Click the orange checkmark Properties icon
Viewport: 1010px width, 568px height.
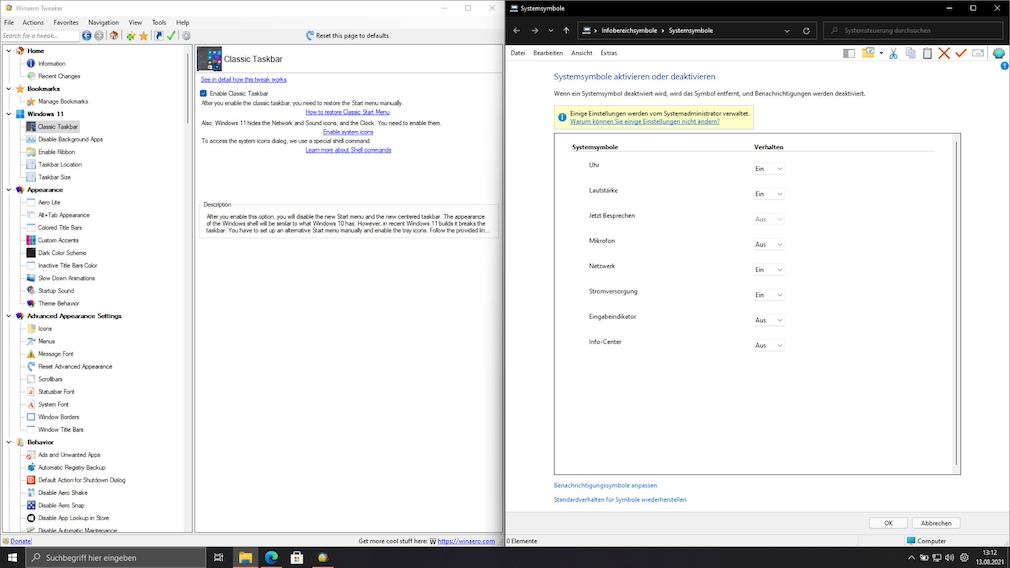(961, 53)
